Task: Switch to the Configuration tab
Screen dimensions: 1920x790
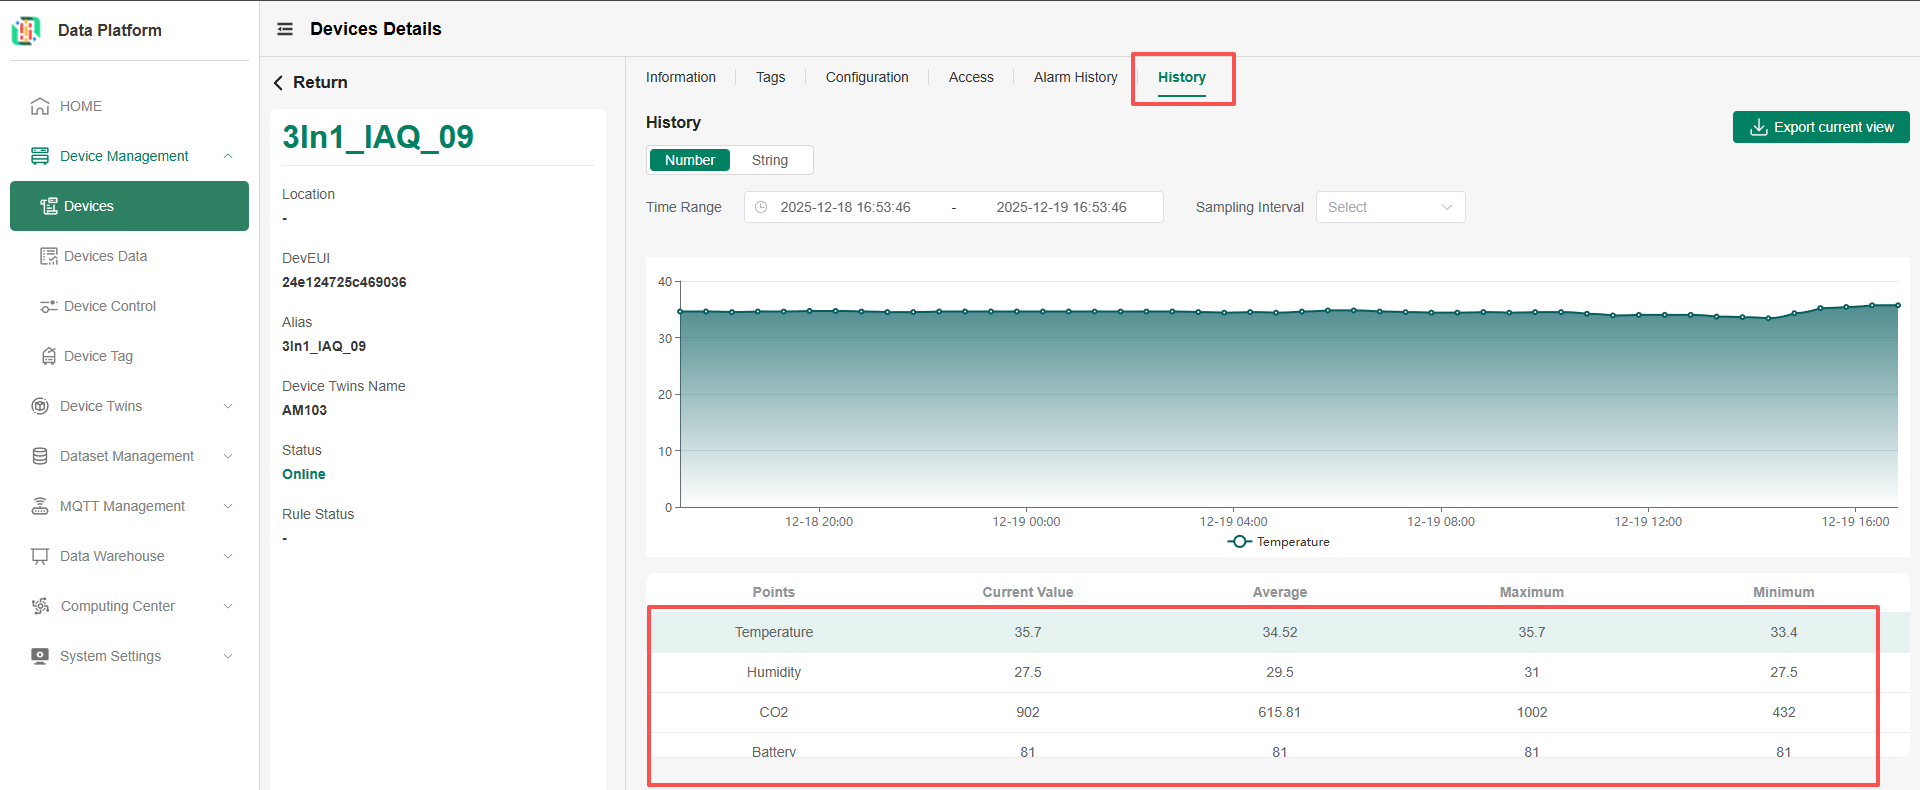Action: pos(866,77)
